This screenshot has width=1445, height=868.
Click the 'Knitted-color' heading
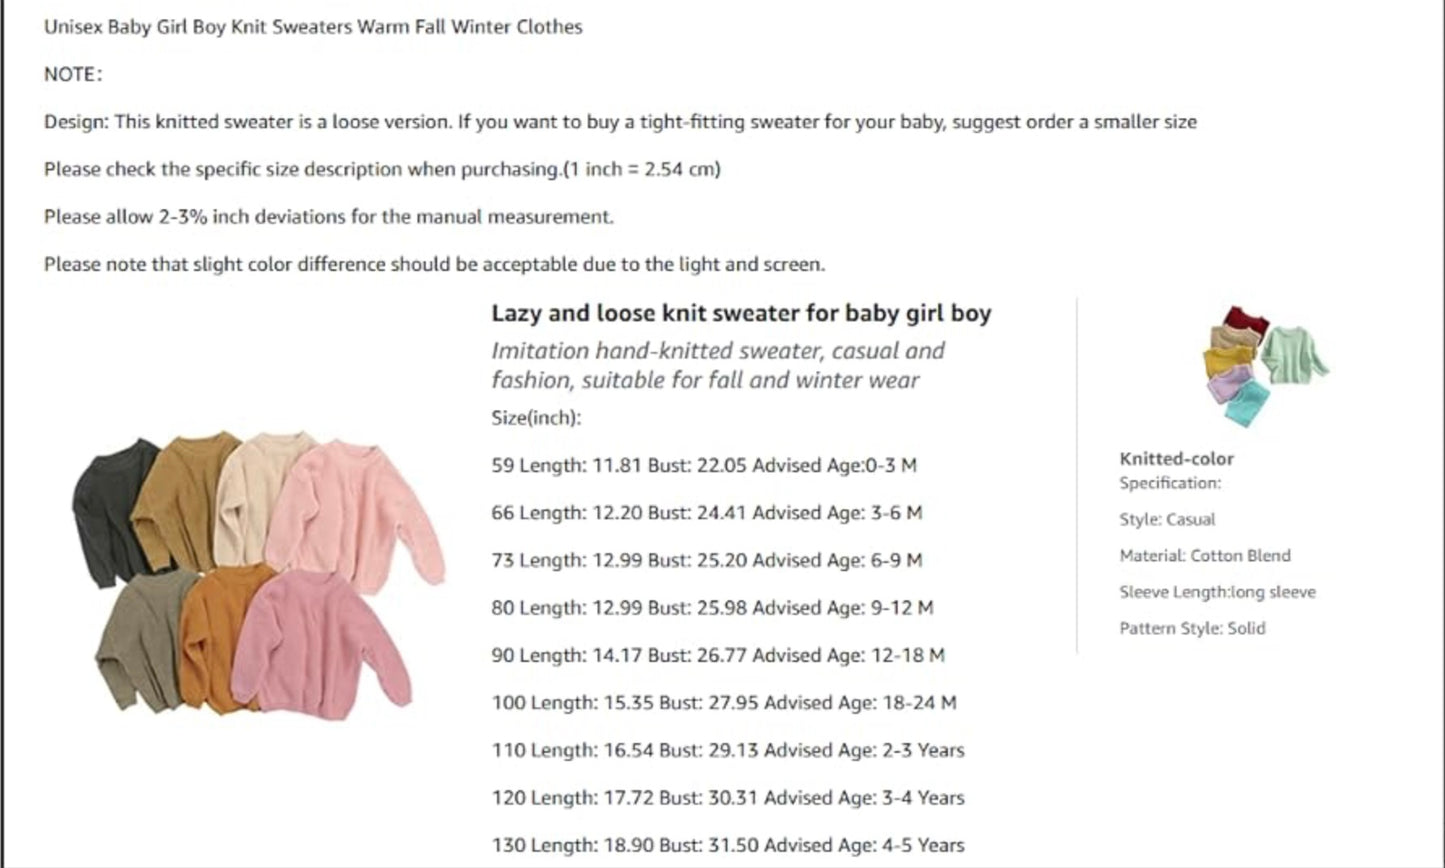click(1176, 459)
